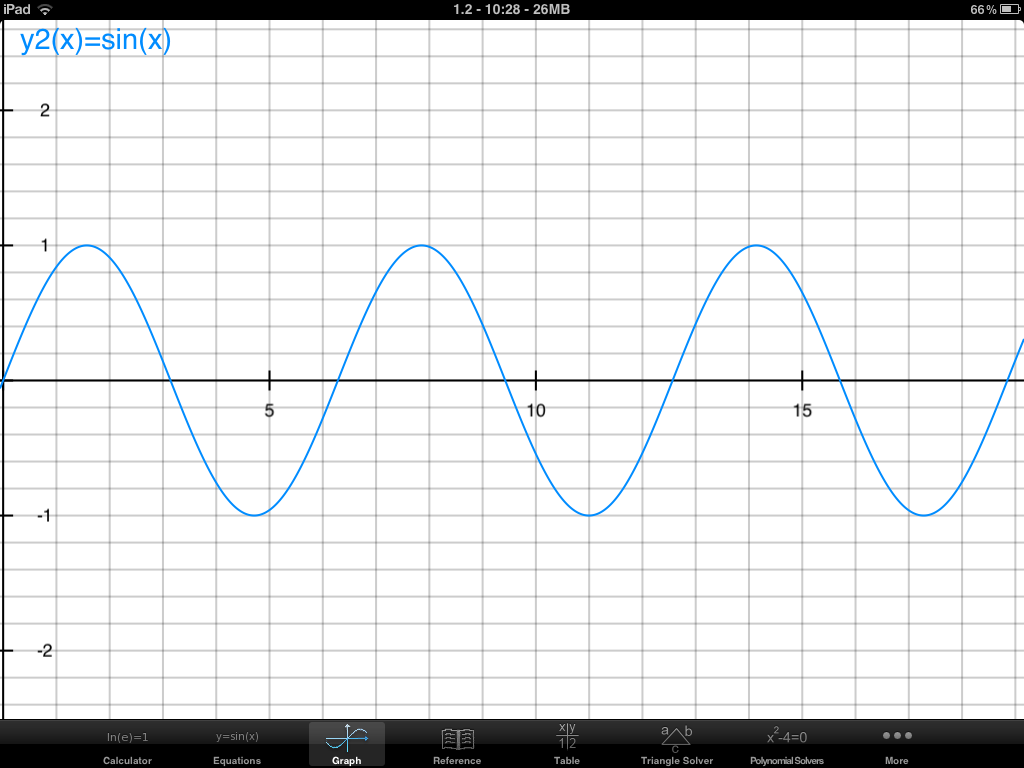Tap the iPad label in status bar
The width and height of the screenshot is (1024, 768).
[17, 9]
